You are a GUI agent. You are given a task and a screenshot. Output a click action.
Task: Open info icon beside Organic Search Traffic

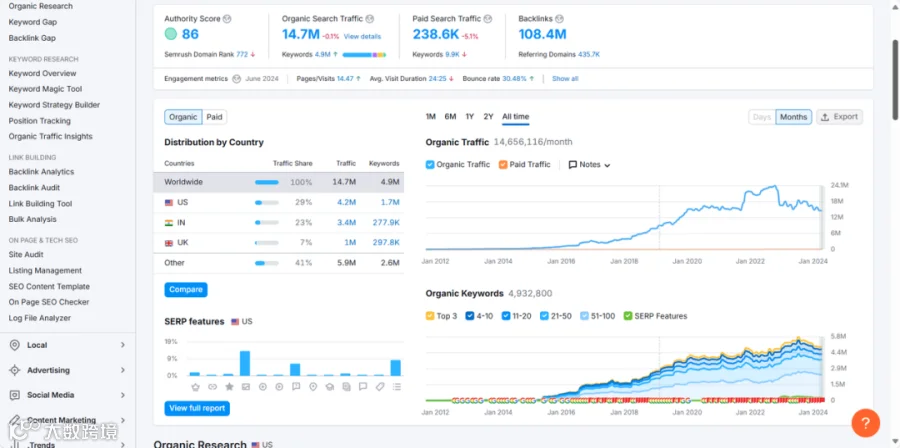coord(370,19)
